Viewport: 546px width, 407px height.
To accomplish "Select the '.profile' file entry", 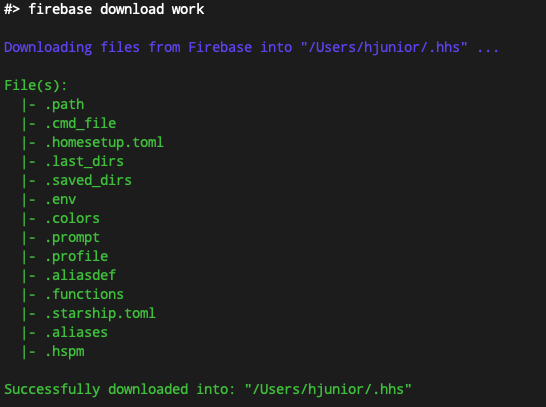I will coord(76,257).
